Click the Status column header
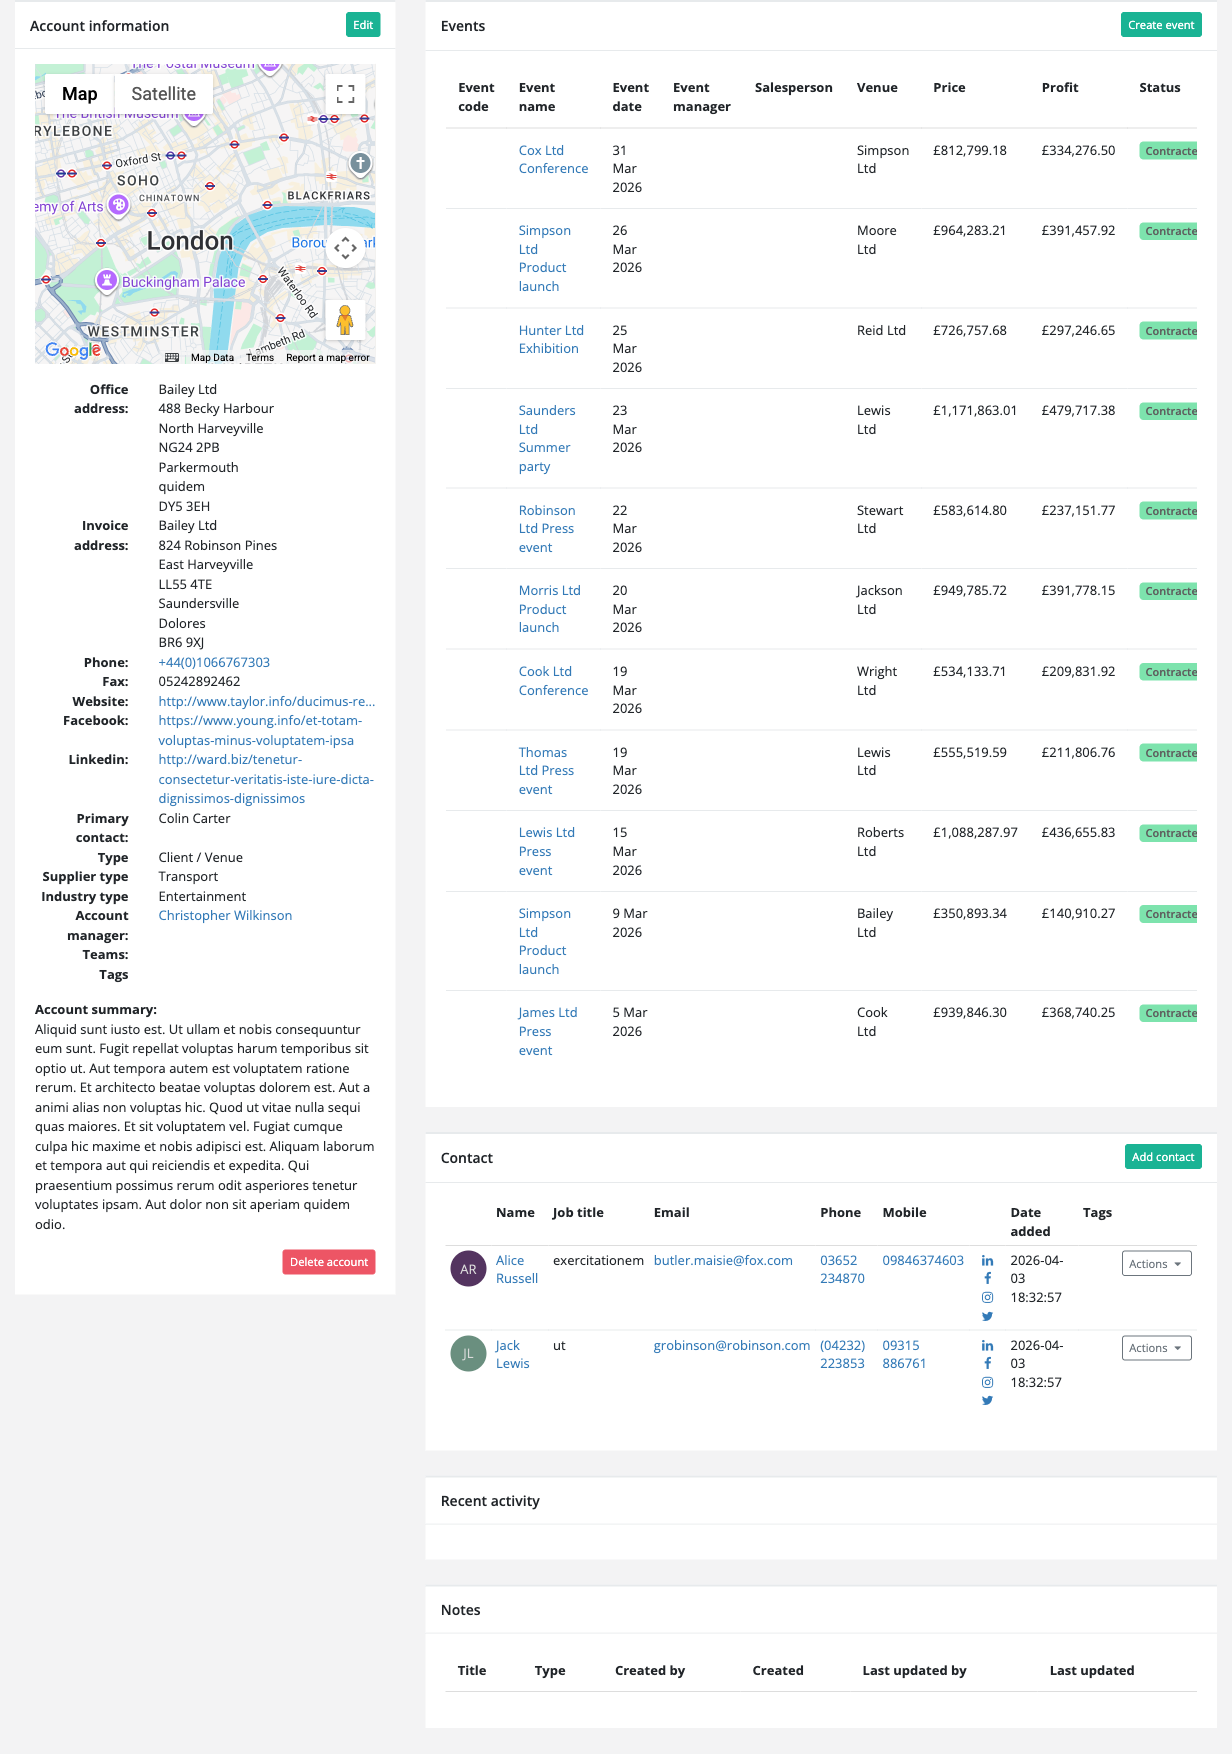 (x=1159, y=87)
